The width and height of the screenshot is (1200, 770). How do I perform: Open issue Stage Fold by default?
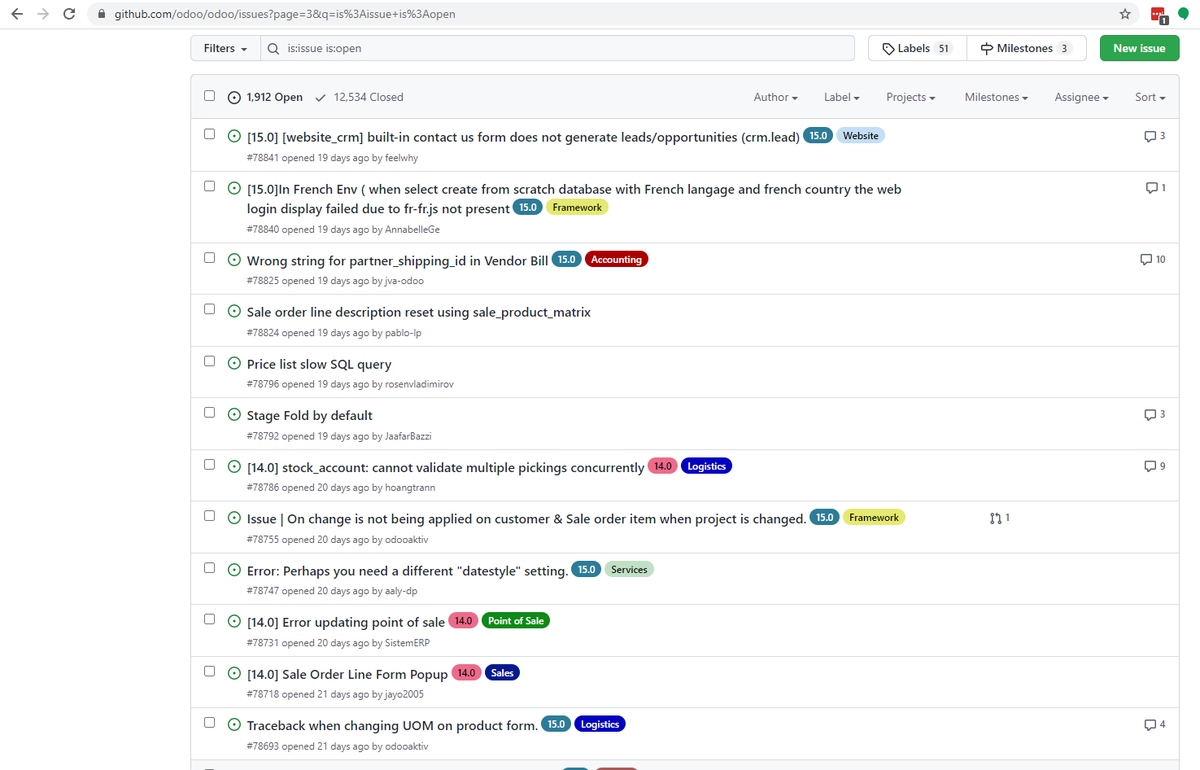pyautogui.click(x=309, y=415)
